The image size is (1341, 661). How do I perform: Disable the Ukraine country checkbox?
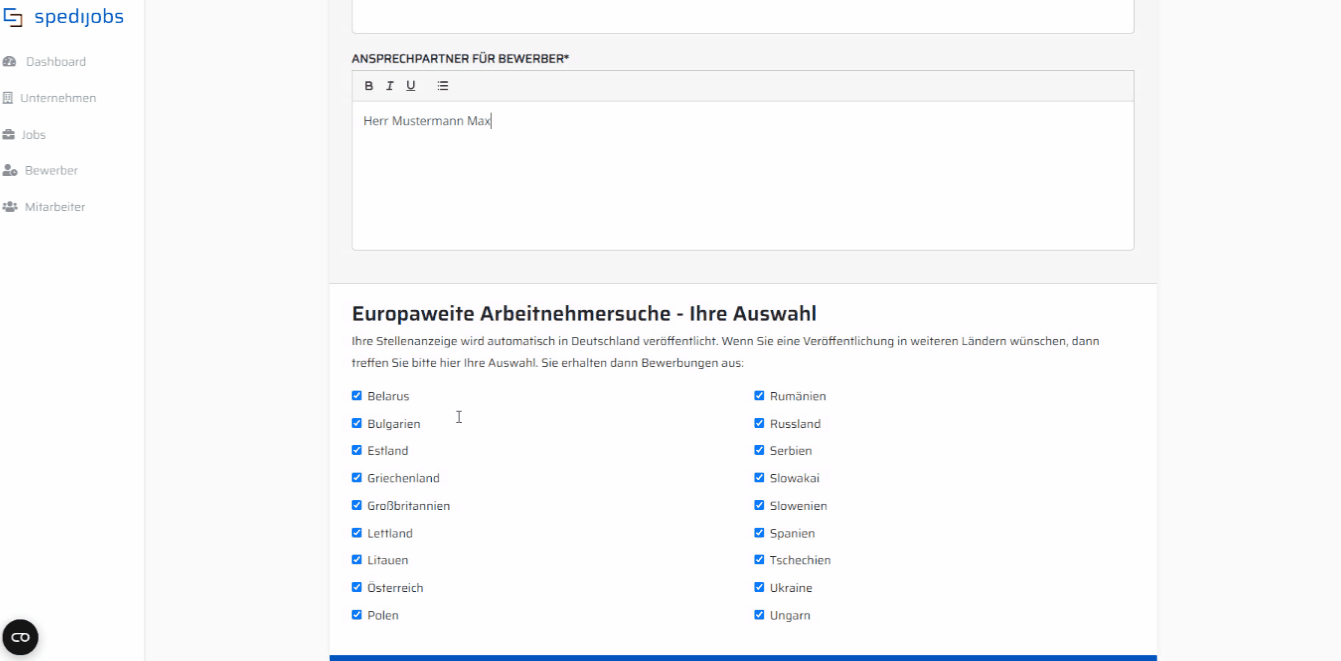(x=760, y=588)
